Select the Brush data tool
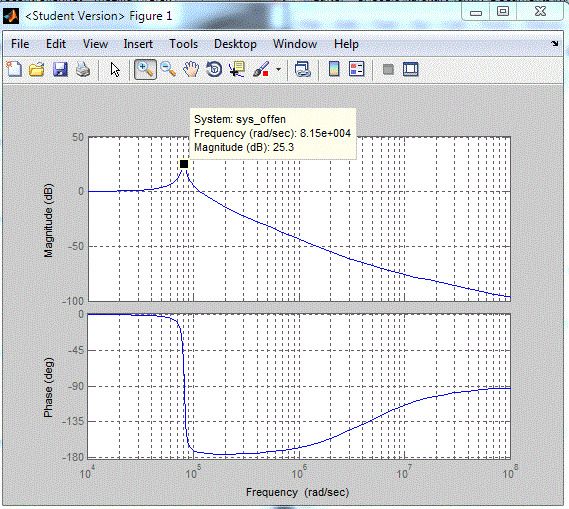The image size is (569, 509). (261, 69)
